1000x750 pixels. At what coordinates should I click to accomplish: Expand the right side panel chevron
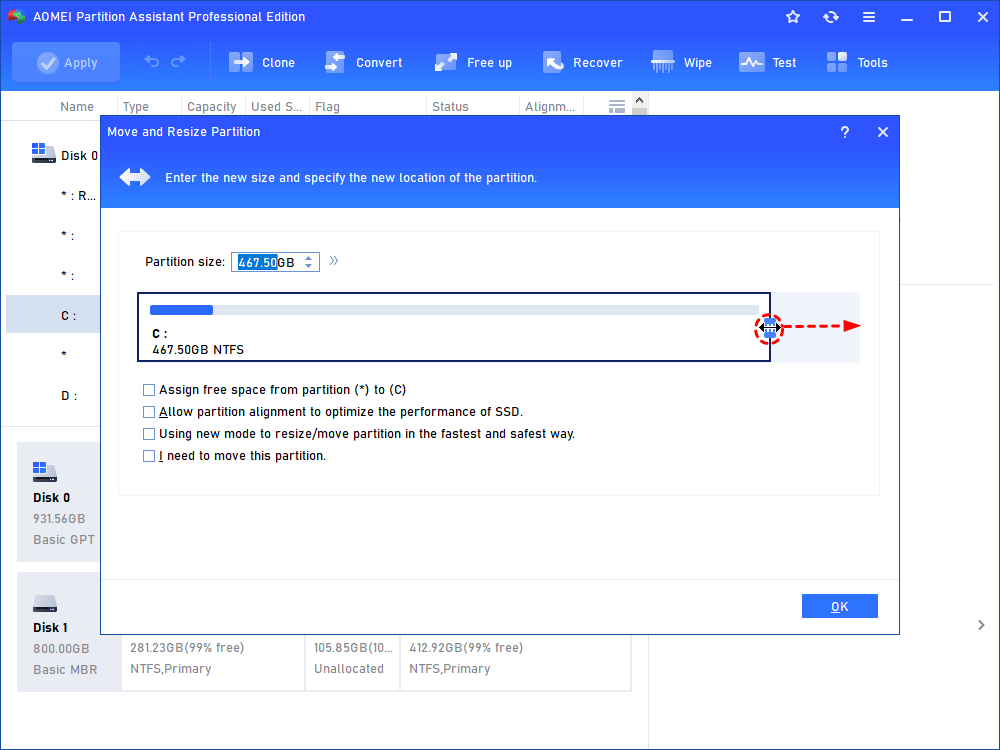[x=981, y=625]
